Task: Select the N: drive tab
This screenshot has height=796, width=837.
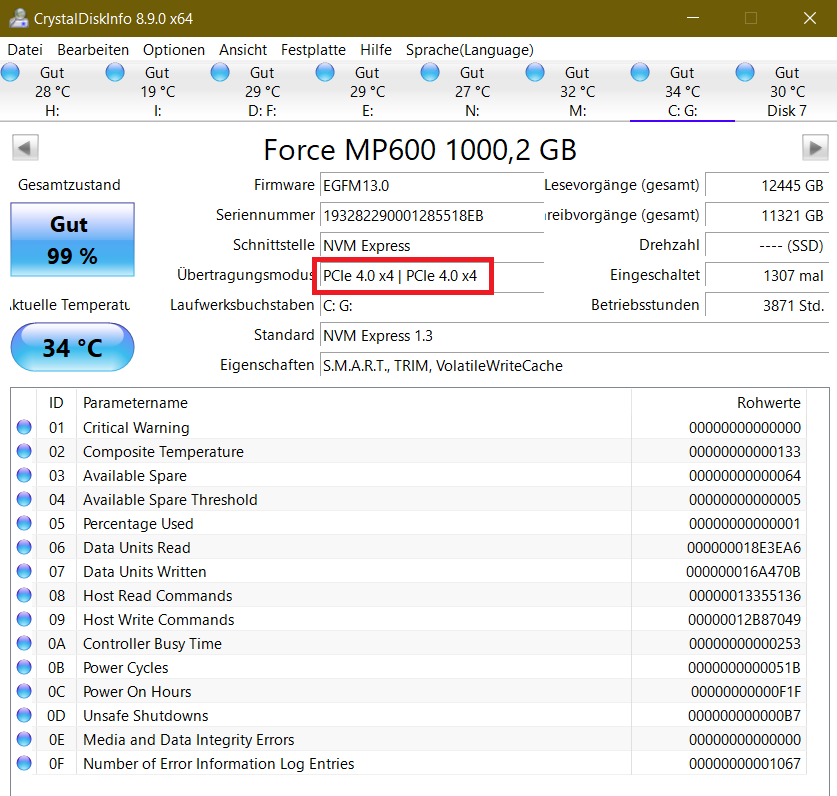Action: click(x=472, y=91)
